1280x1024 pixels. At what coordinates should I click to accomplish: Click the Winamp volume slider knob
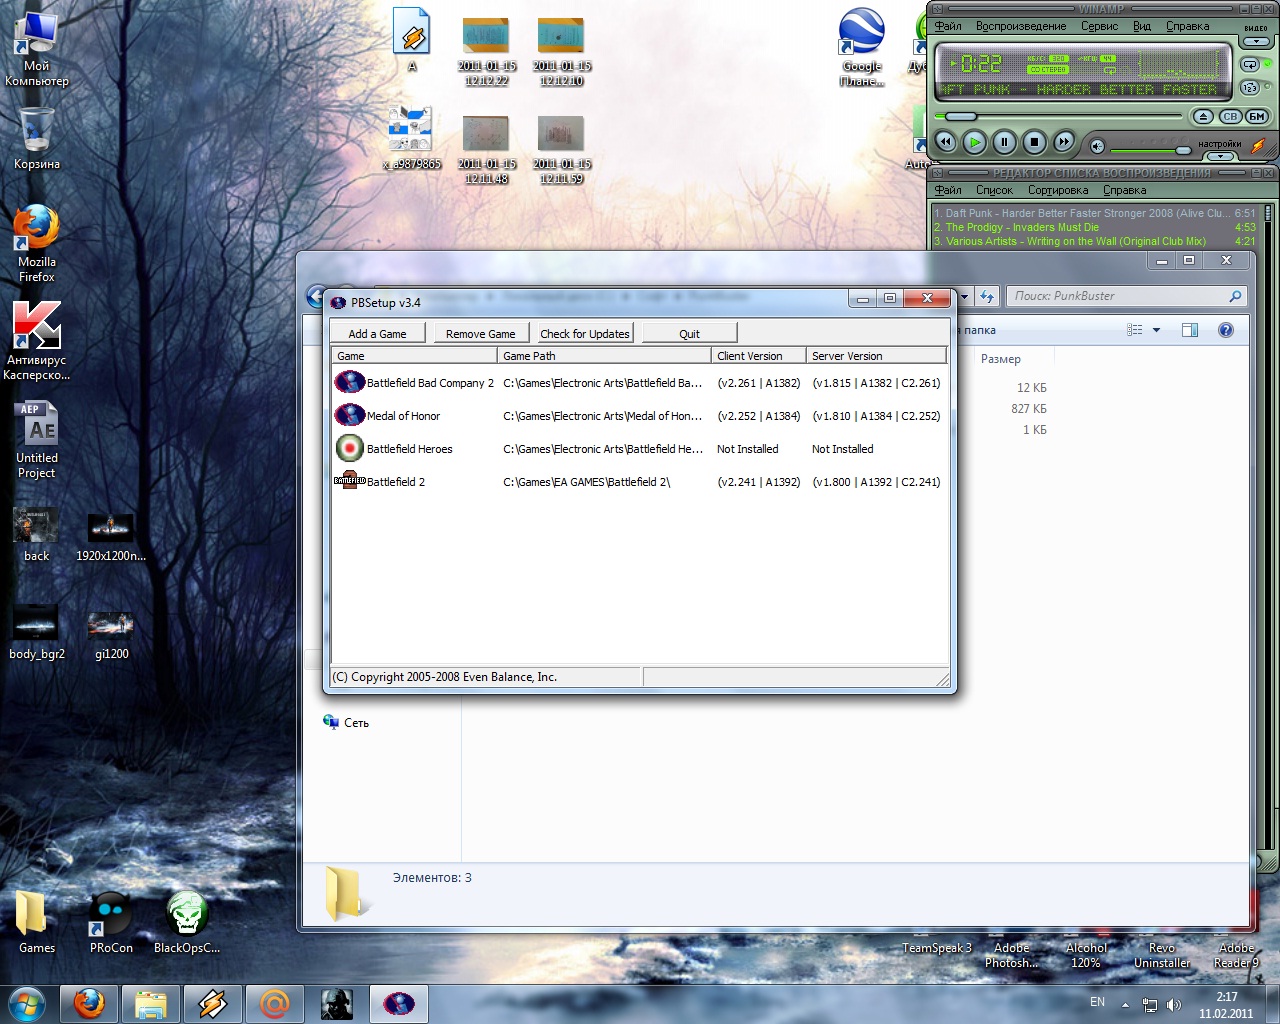point(1183,150)
